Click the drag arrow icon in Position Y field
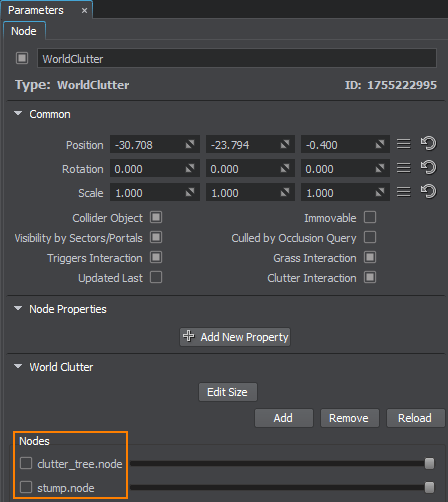 click(285, 144)
